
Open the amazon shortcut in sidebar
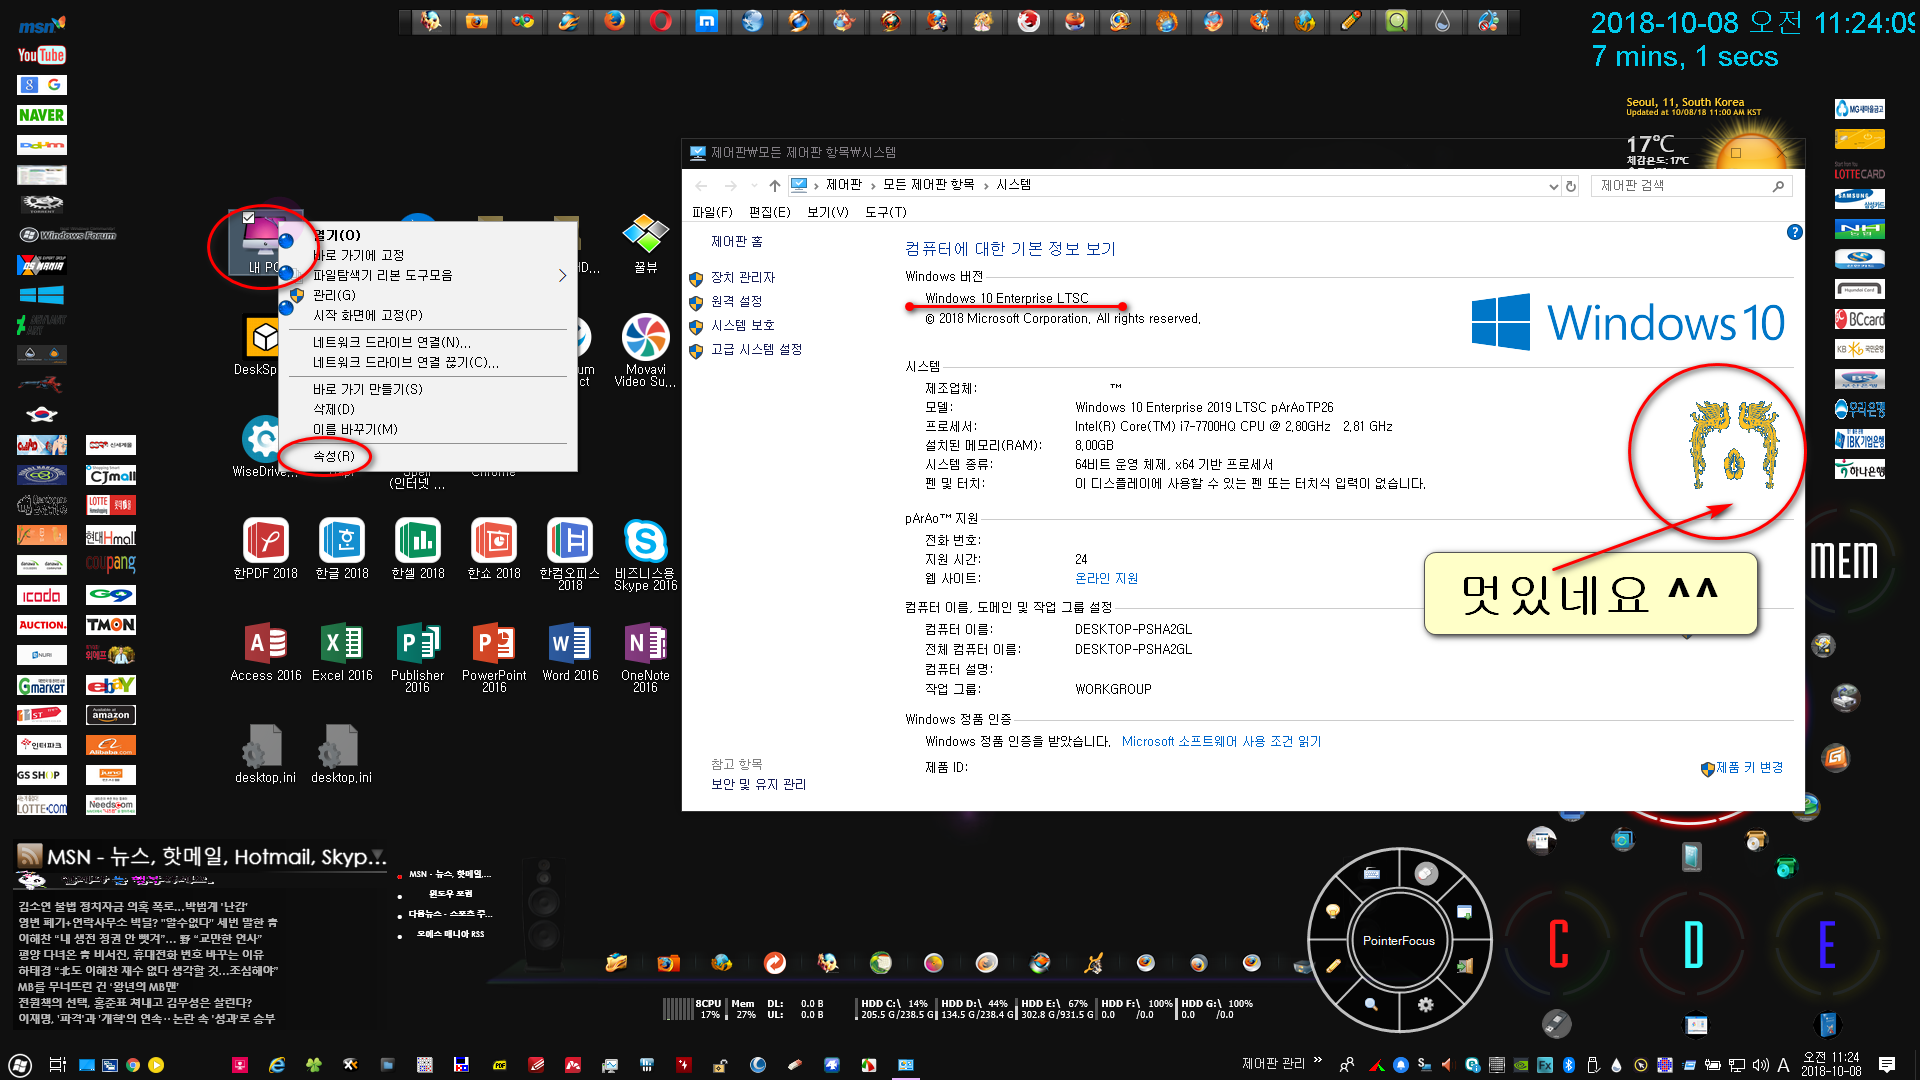point(111,715)
